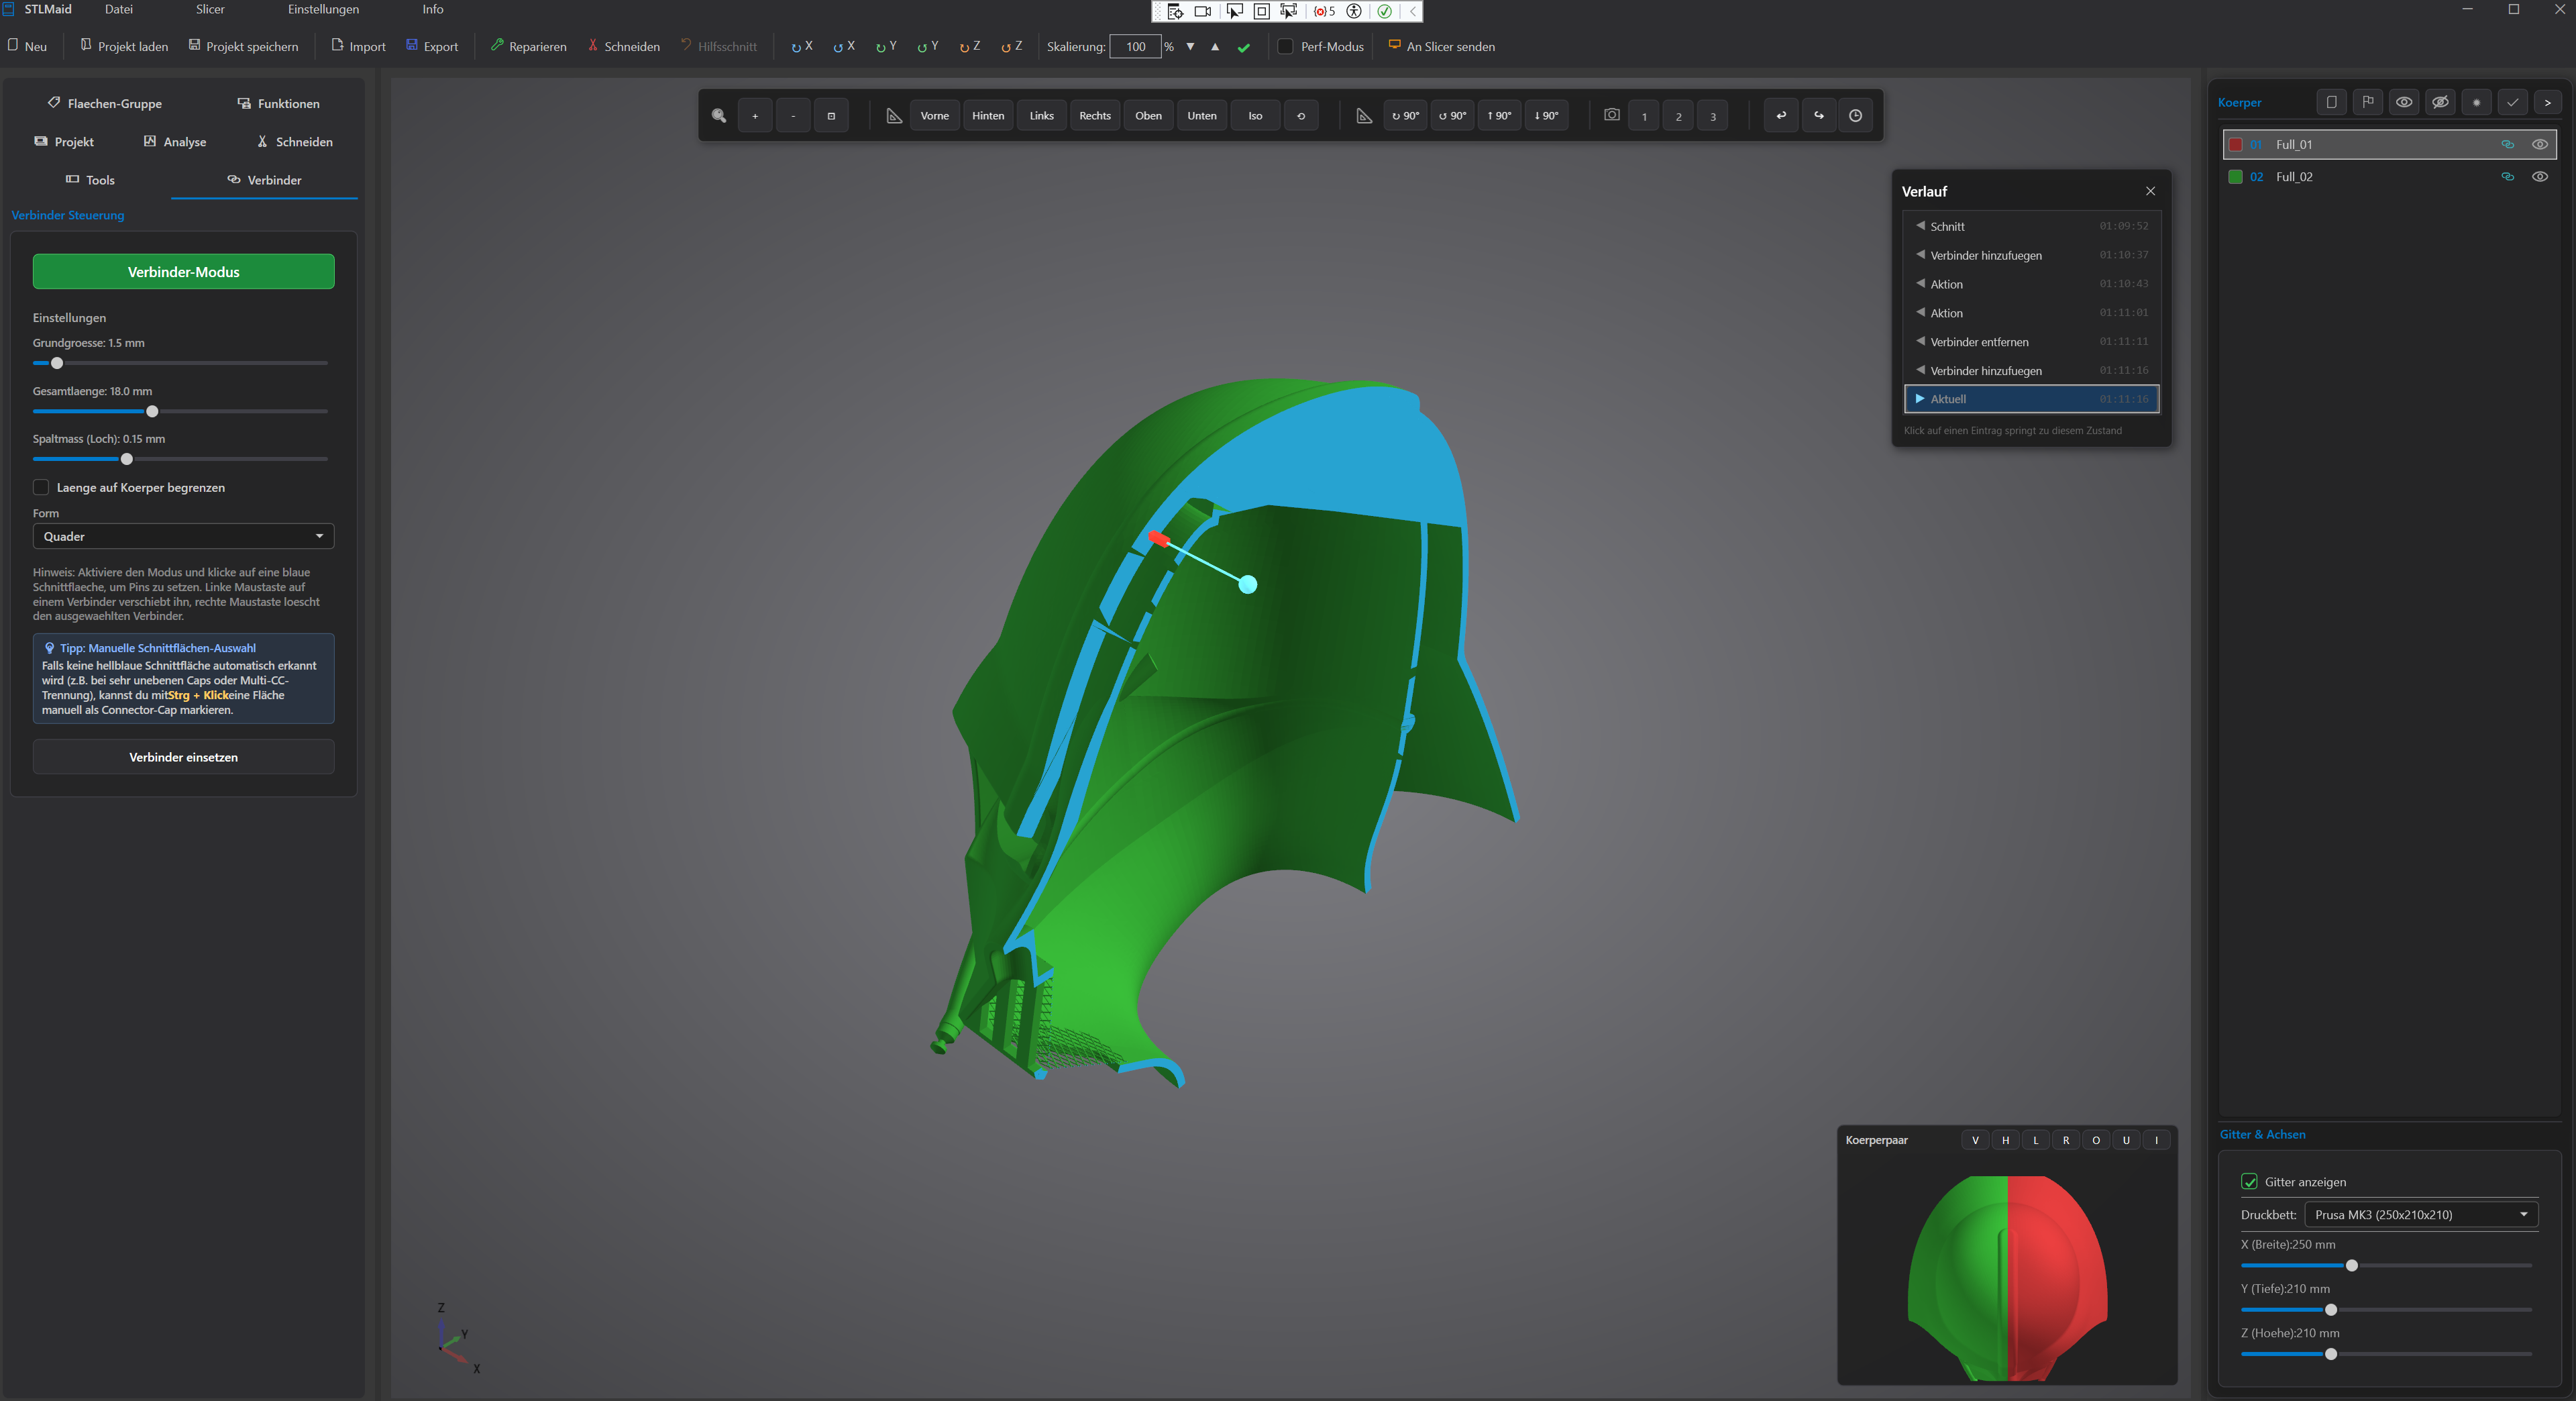Click the link icon on the Full_02 row
Image resolution: width=2576 pixels, height=1401 pixels.
[x=2507, y=177]
